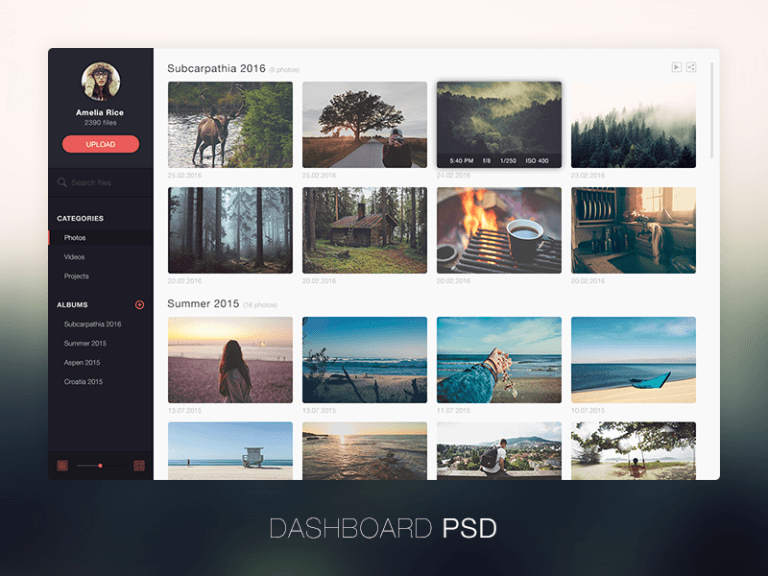Open the swing under tree photo

633,451
